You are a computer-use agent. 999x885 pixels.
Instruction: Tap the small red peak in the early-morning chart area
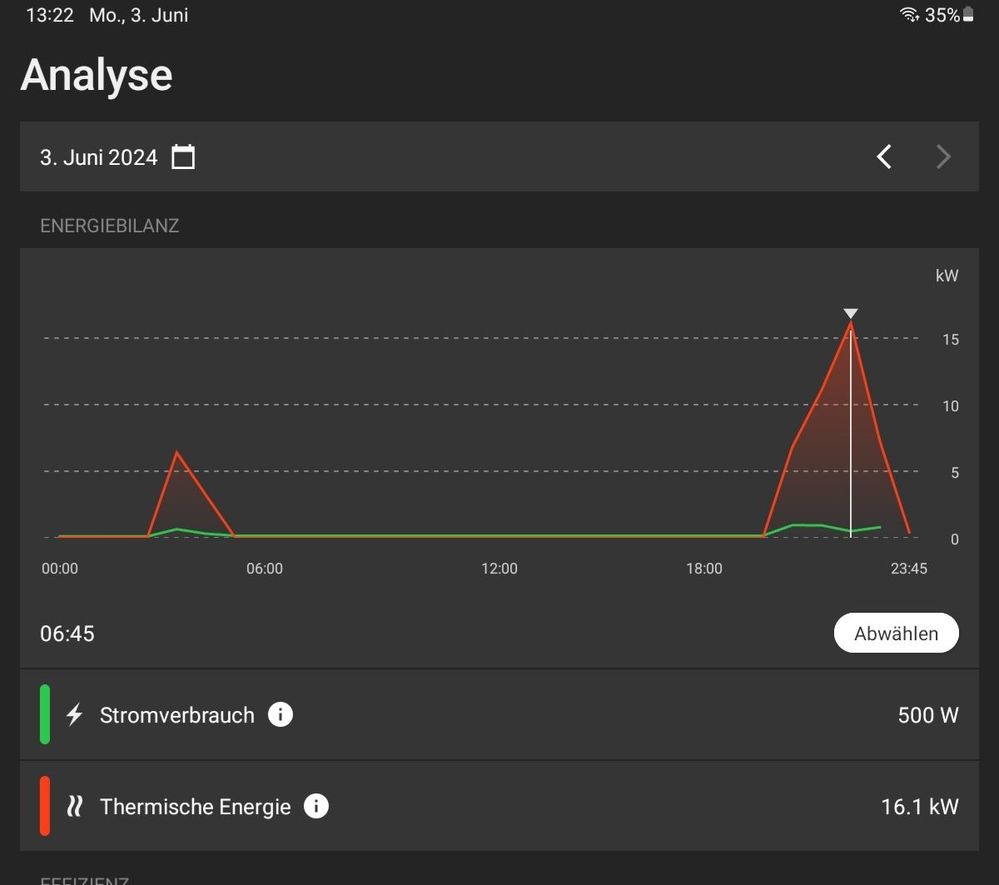coord(178,455)
